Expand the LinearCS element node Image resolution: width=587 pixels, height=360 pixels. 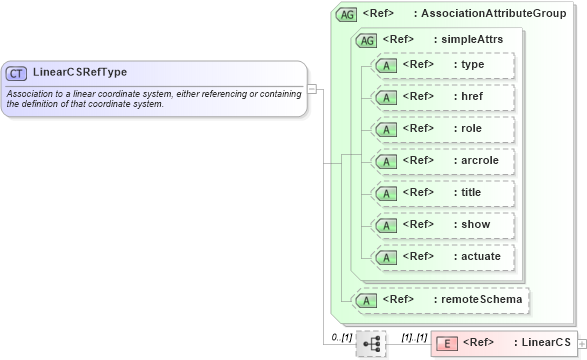[582, 344]
